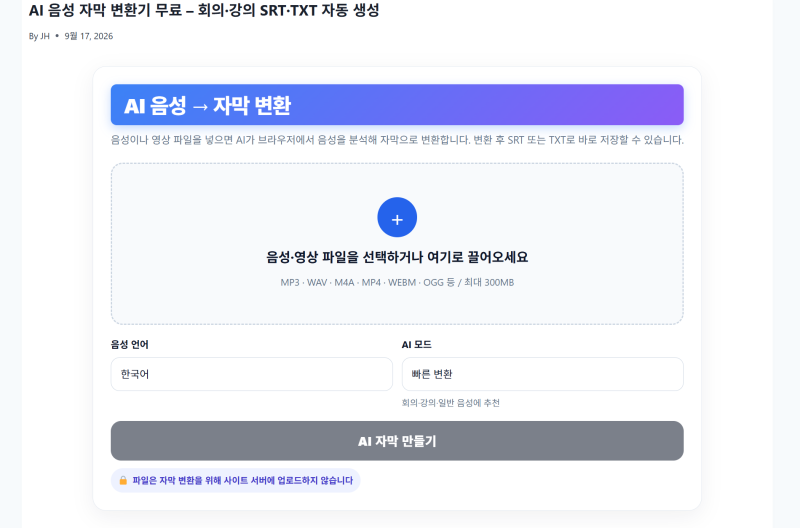Click the post date 9월 17, 2026
This screenshot has width=800, height=528.
tap(89, 36)
